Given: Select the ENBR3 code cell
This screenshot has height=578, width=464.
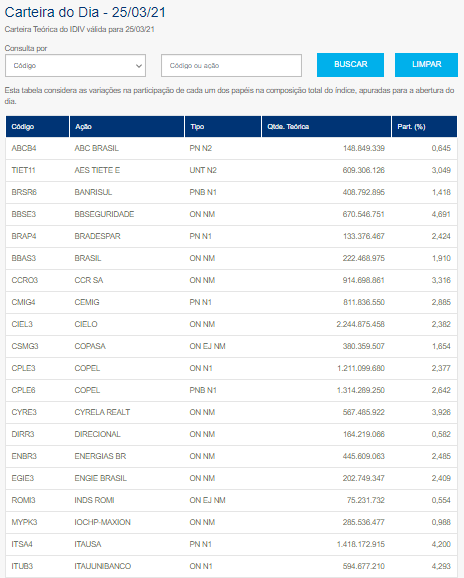Looking at the screenshot, I should pyautogui.click(x=24, y=456).
